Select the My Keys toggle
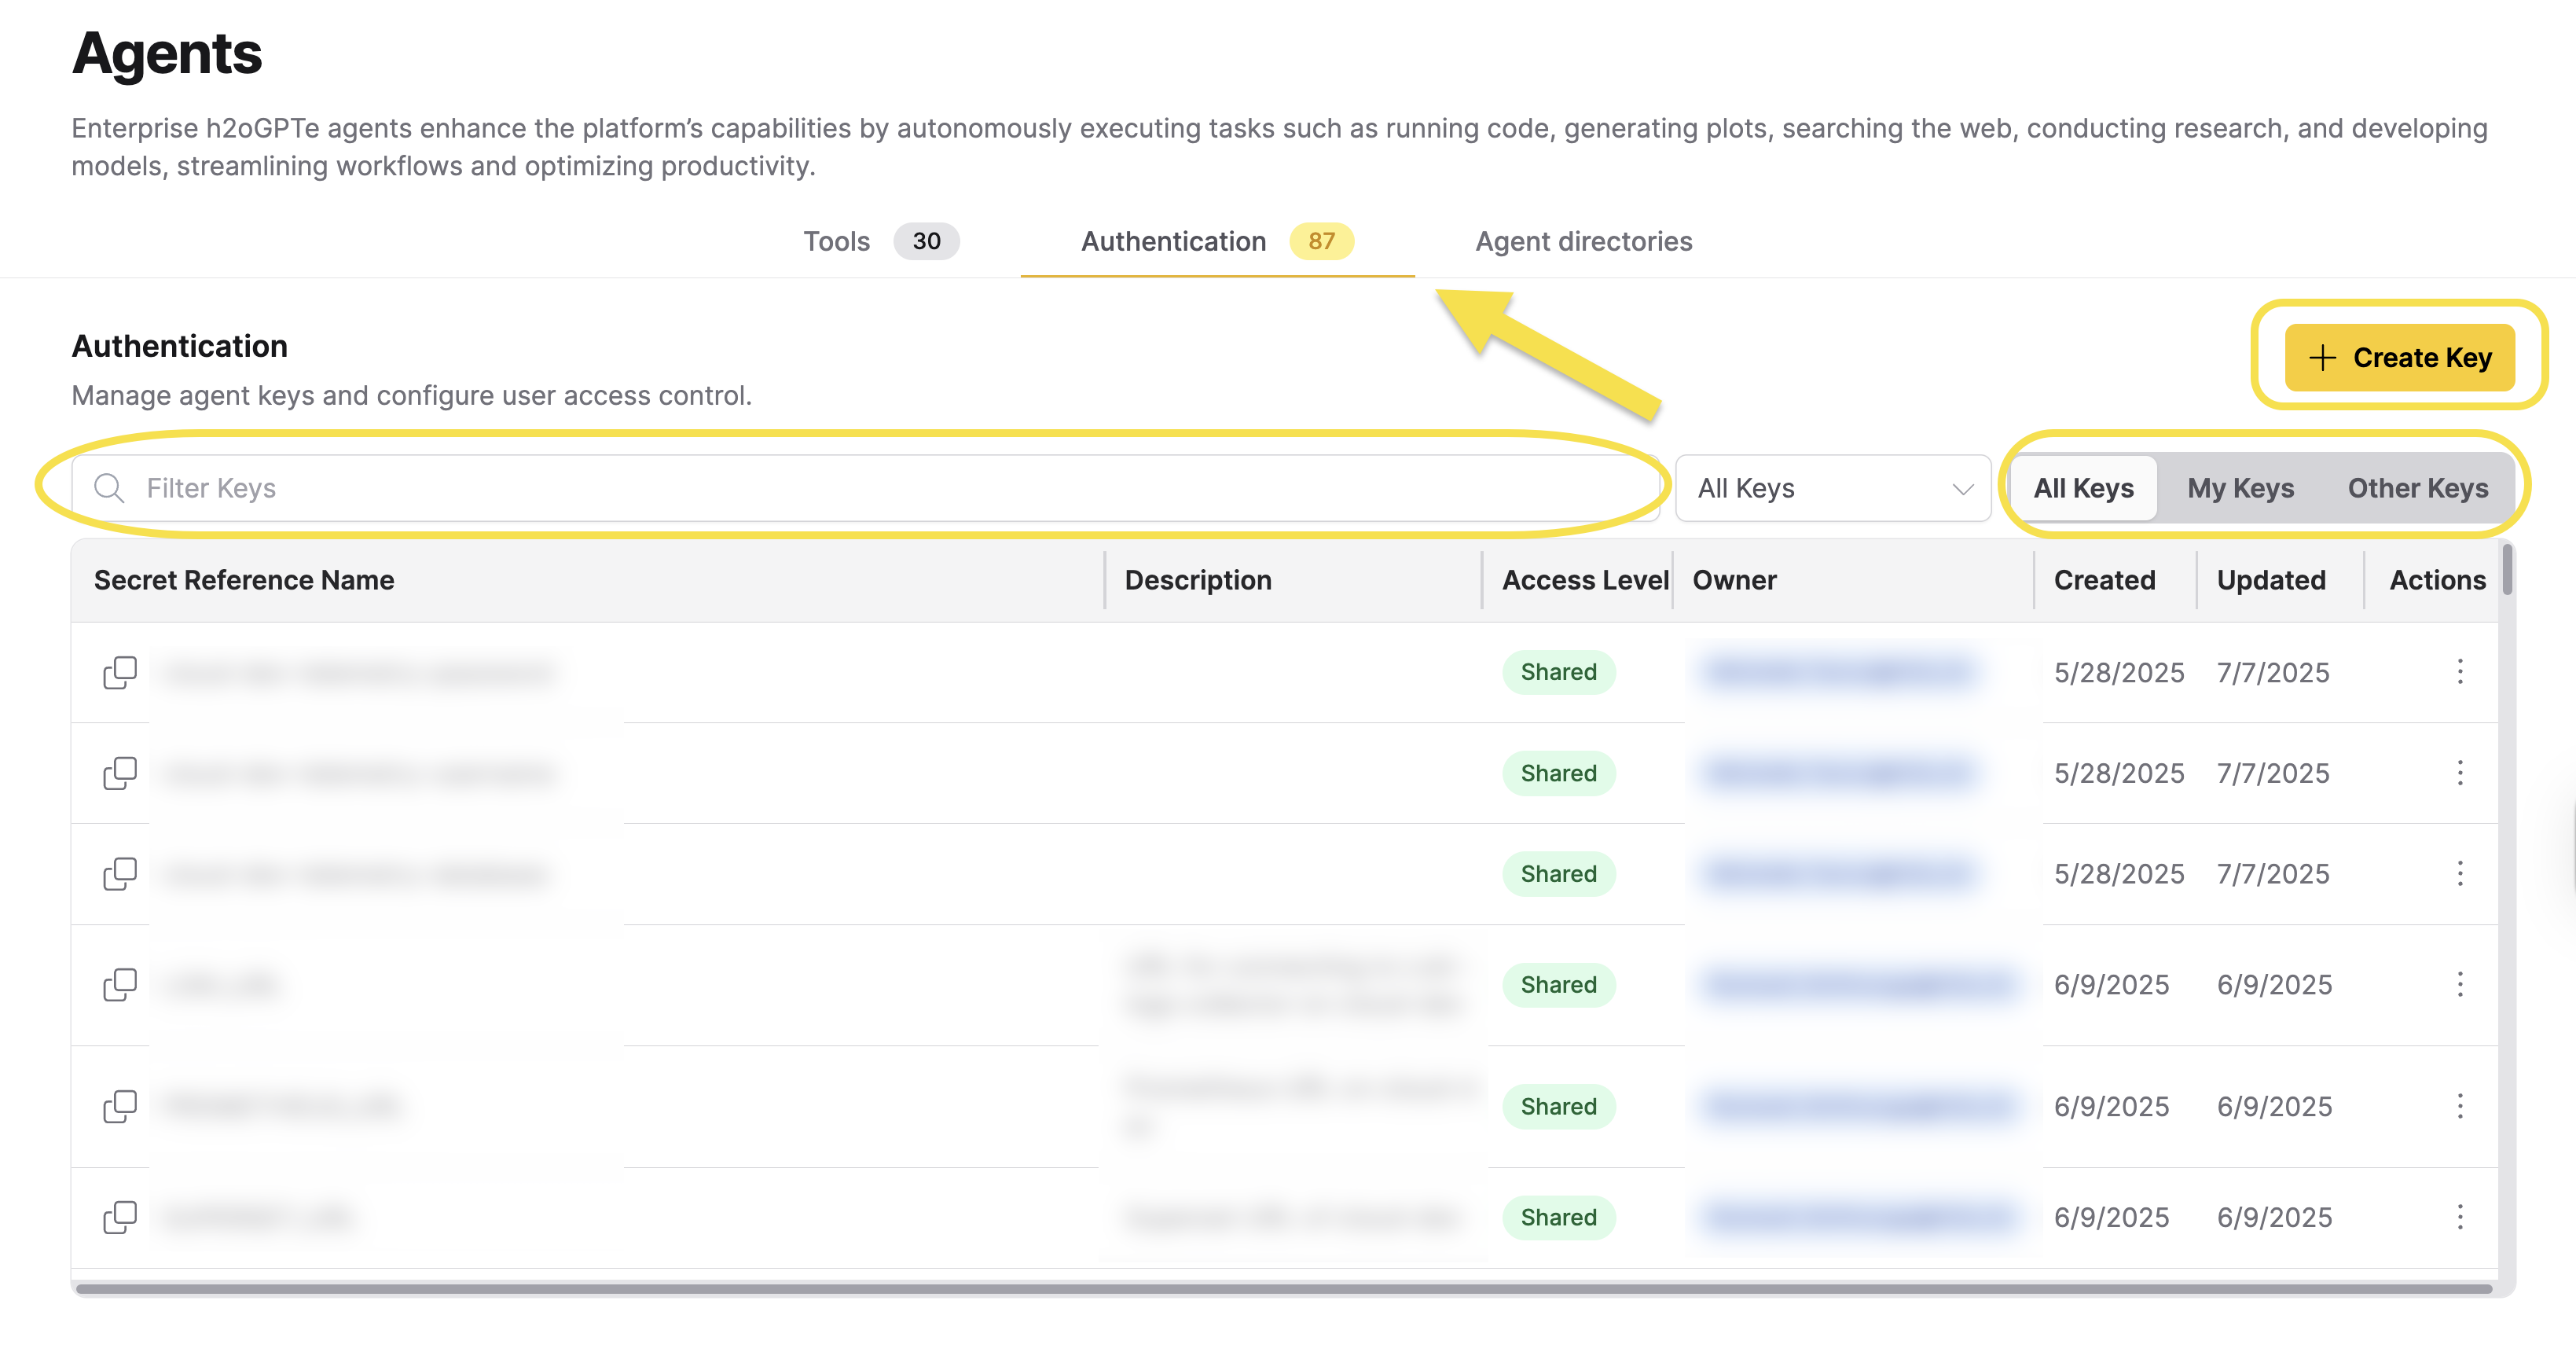2576x1363 pixels. 2240,488
